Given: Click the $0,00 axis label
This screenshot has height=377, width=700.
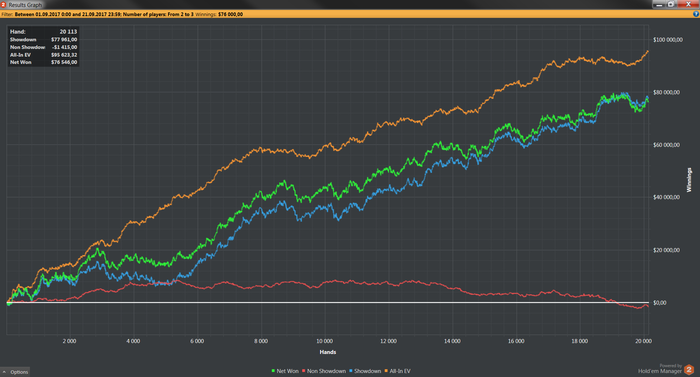Looking at the screenshot, I should point(660,303).
